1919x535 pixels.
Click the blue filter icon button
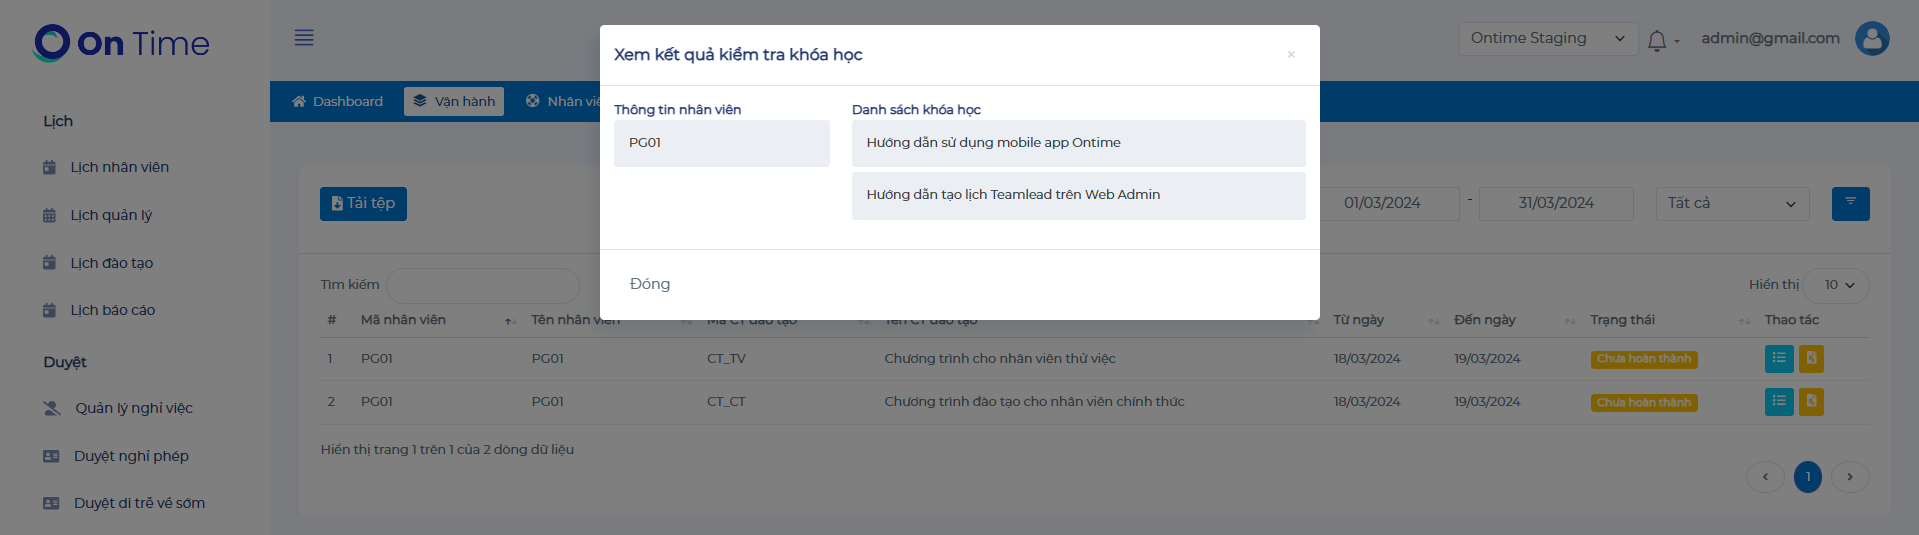pos(1850,203)
